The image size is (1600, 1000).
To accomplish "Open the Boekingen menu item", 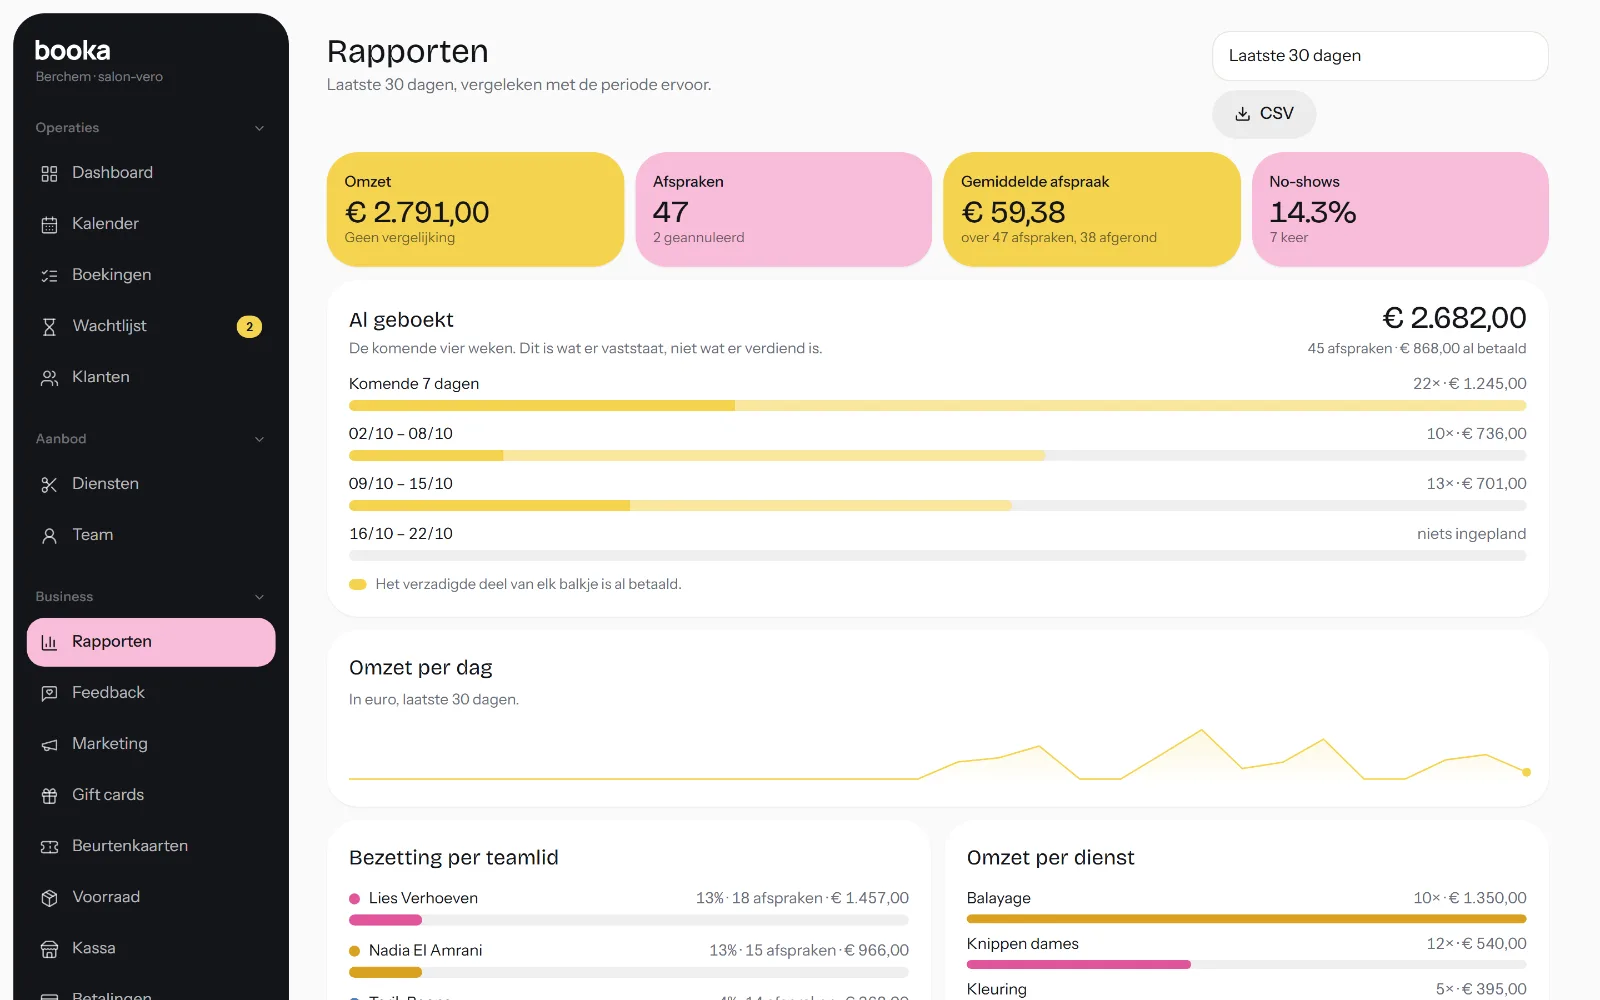I will 151,275.
